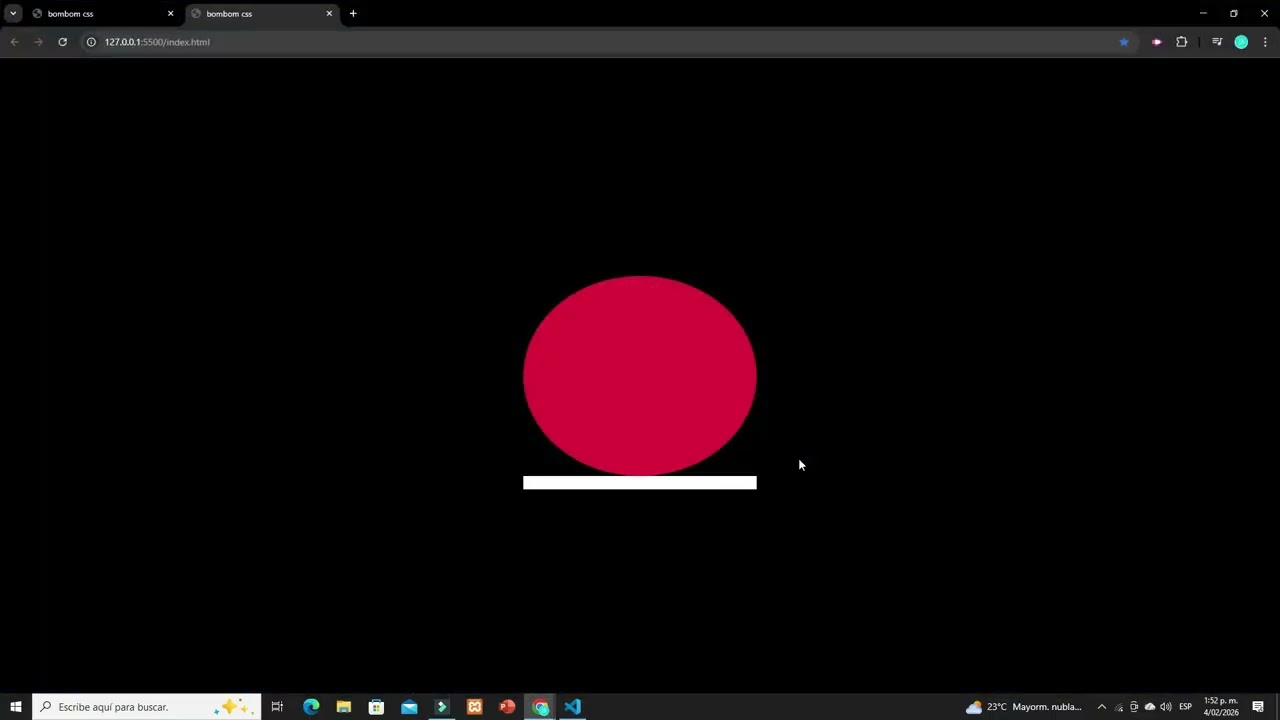Click the taskbar search box
Viewport: 1280px width, 720px height.
click(x=147, y=707)
